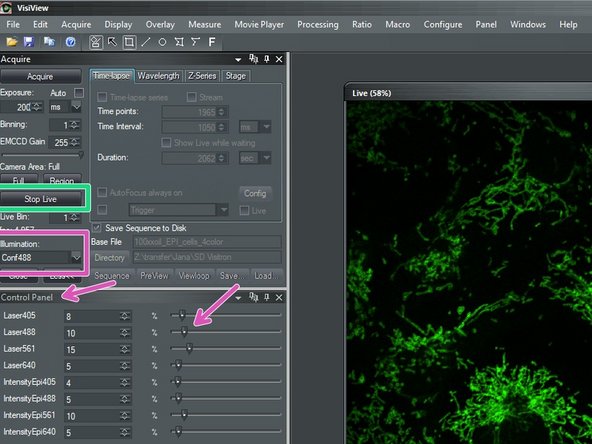The image size is (592, 444).
Task: Enable the Stream checkbox
Action: pyautogui.click(x=191, y=97)
